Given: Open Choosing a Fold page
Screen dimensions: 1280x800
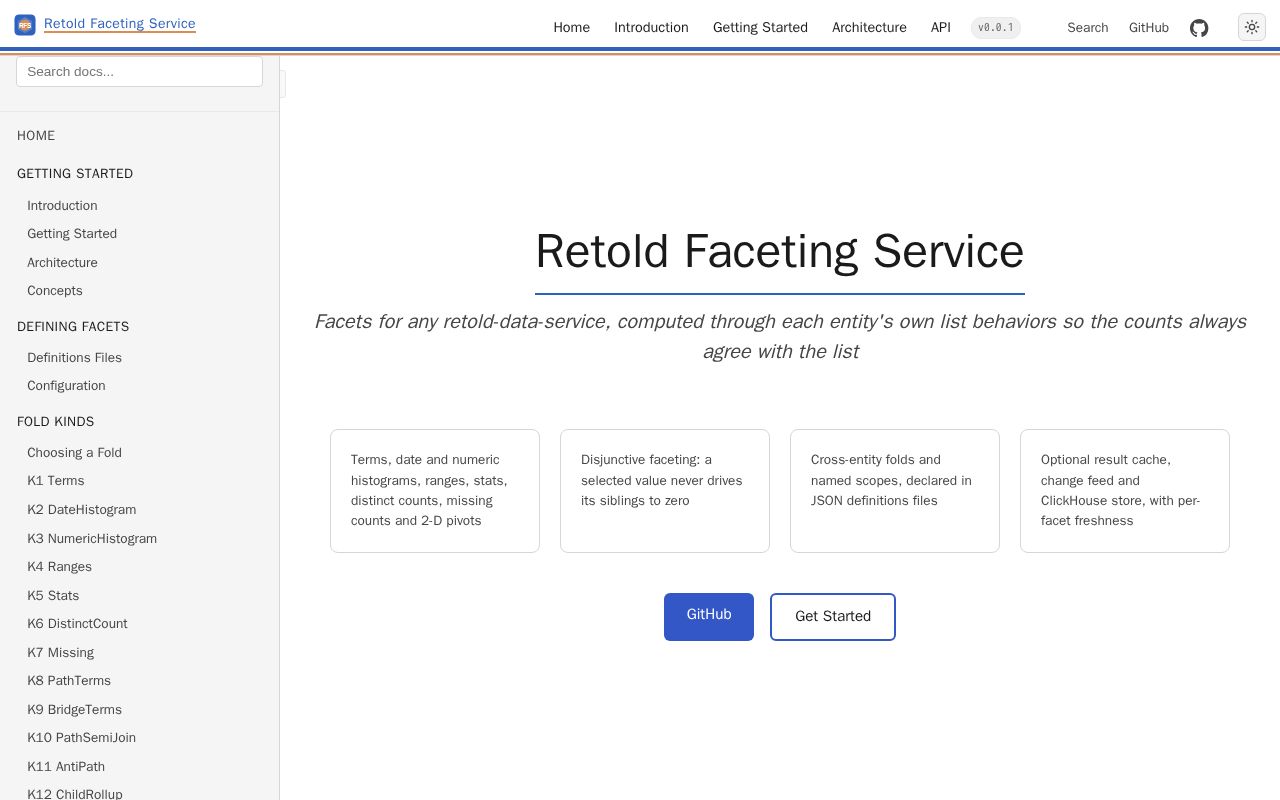Looking at the screenshot, I should [x=74, y=453].
